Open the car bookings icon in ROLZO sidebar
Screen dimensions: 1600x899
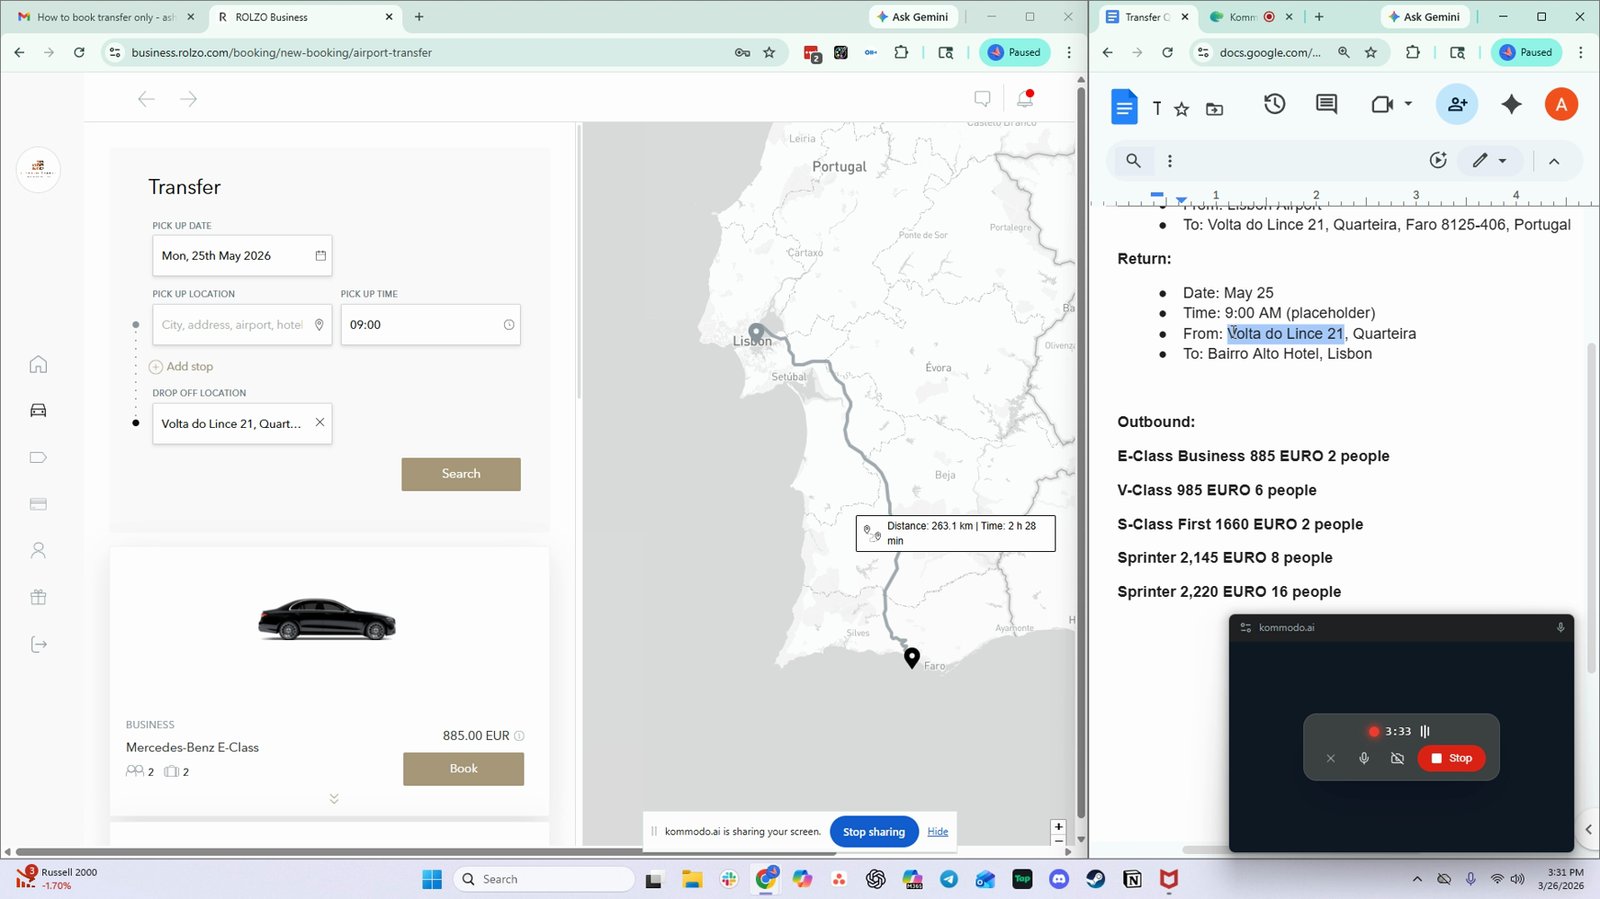tap(38, 410)
